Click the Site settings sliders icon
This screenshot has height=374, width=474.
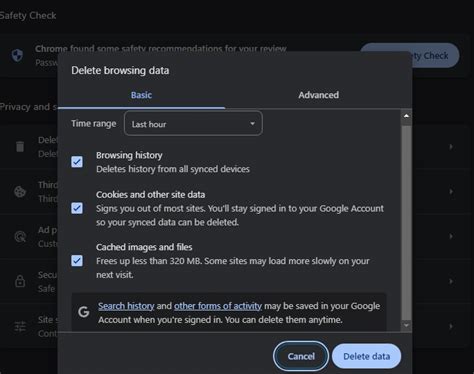(20, 327)
